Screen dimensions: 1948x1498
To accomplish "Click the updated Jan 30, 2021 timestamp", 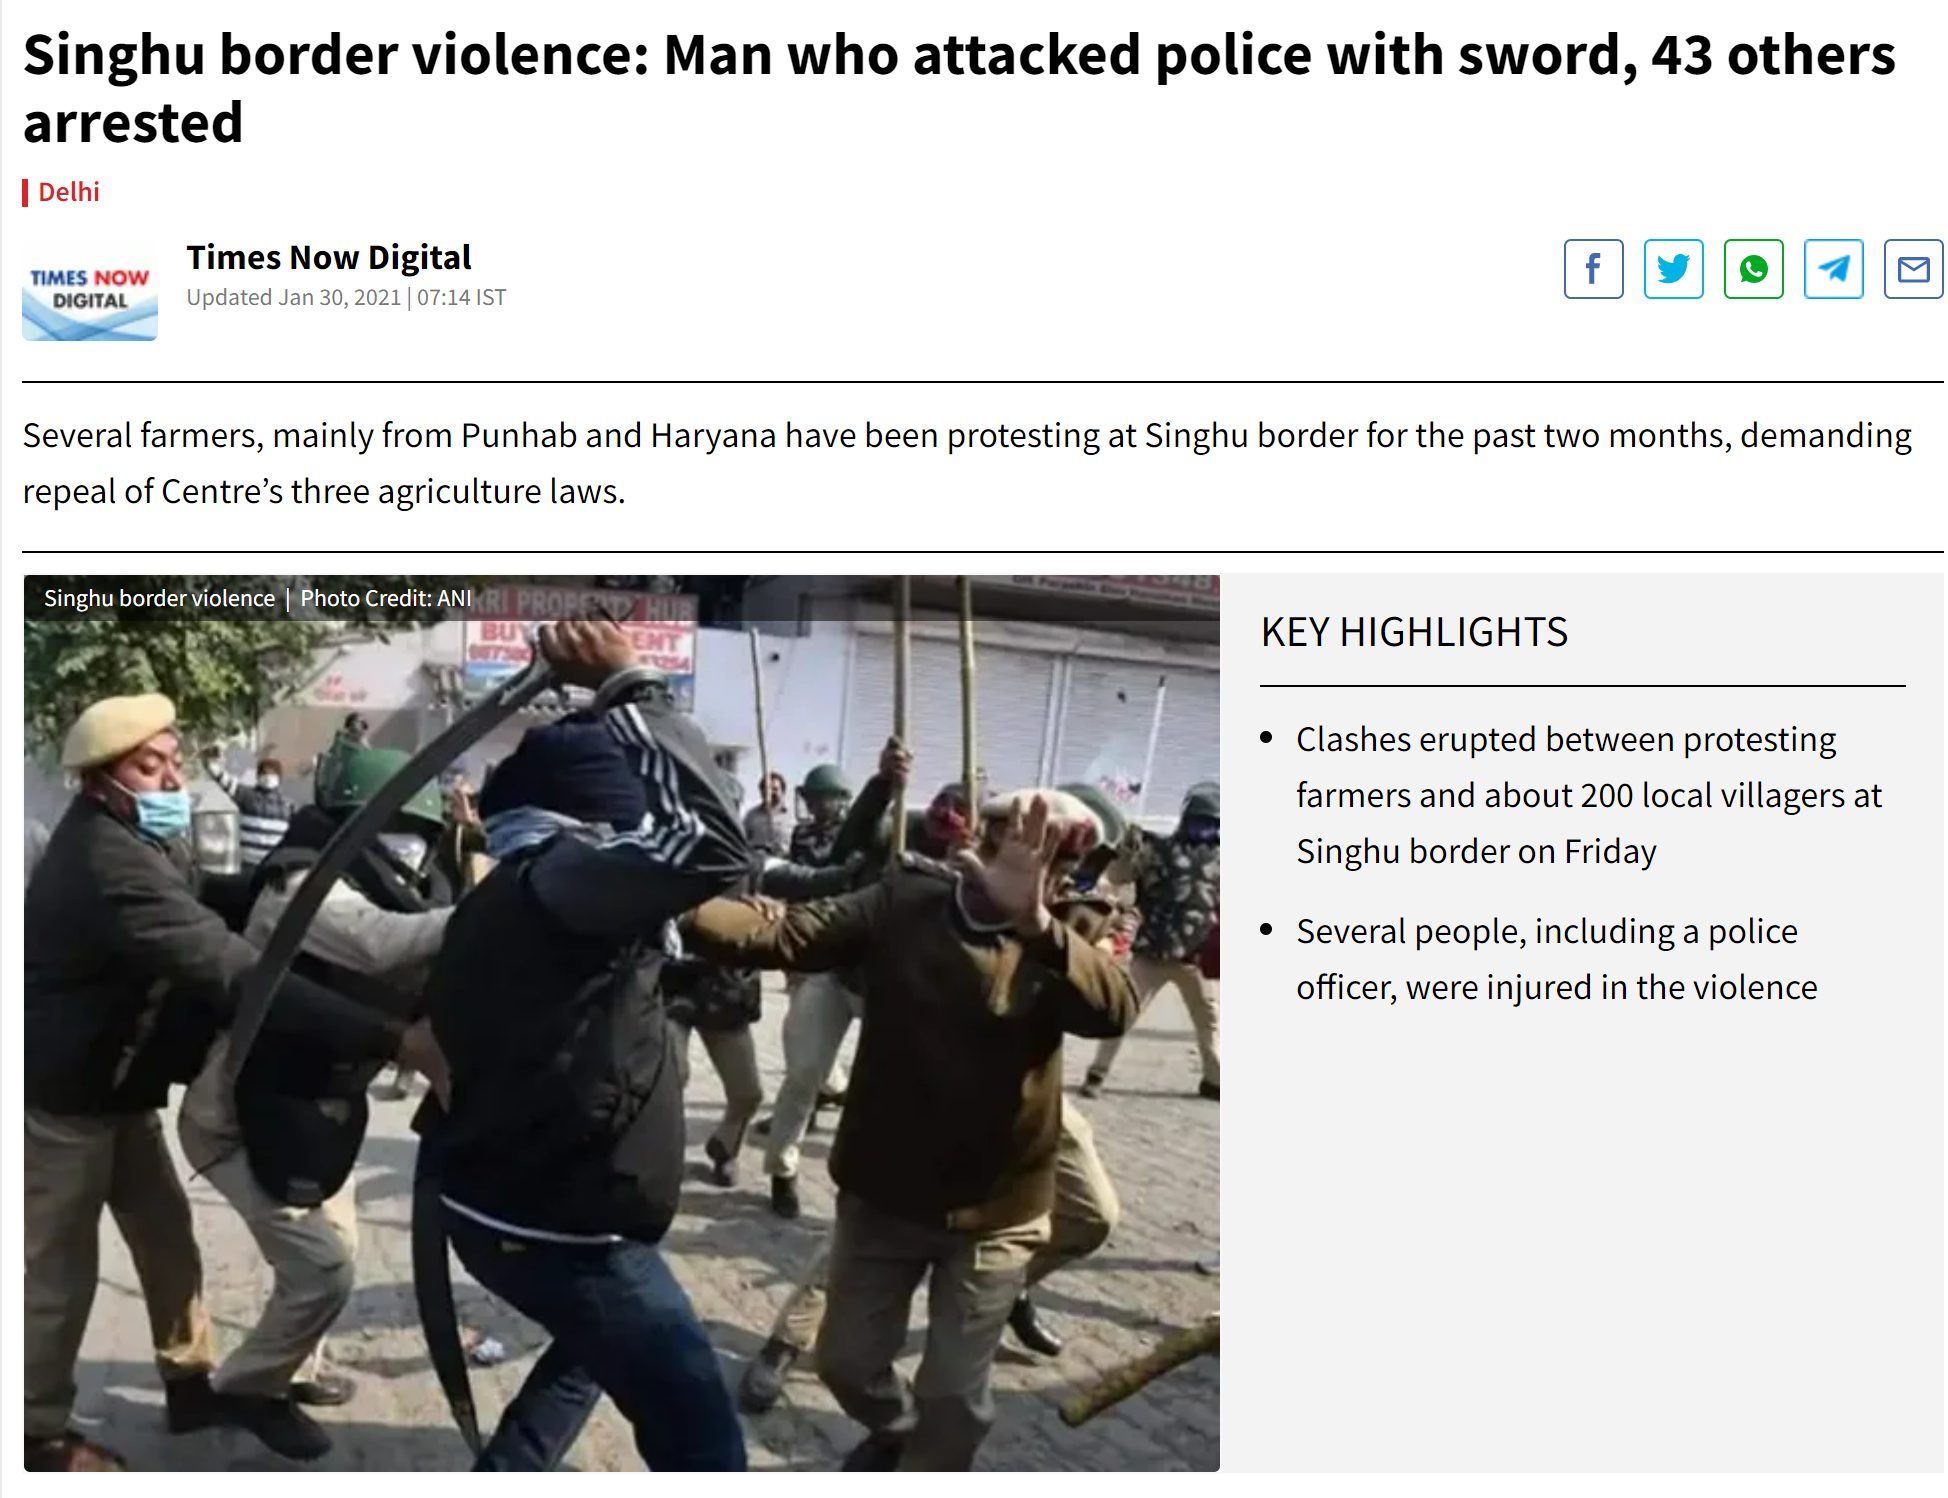I will pyautogui.click(x=346, y=297).
